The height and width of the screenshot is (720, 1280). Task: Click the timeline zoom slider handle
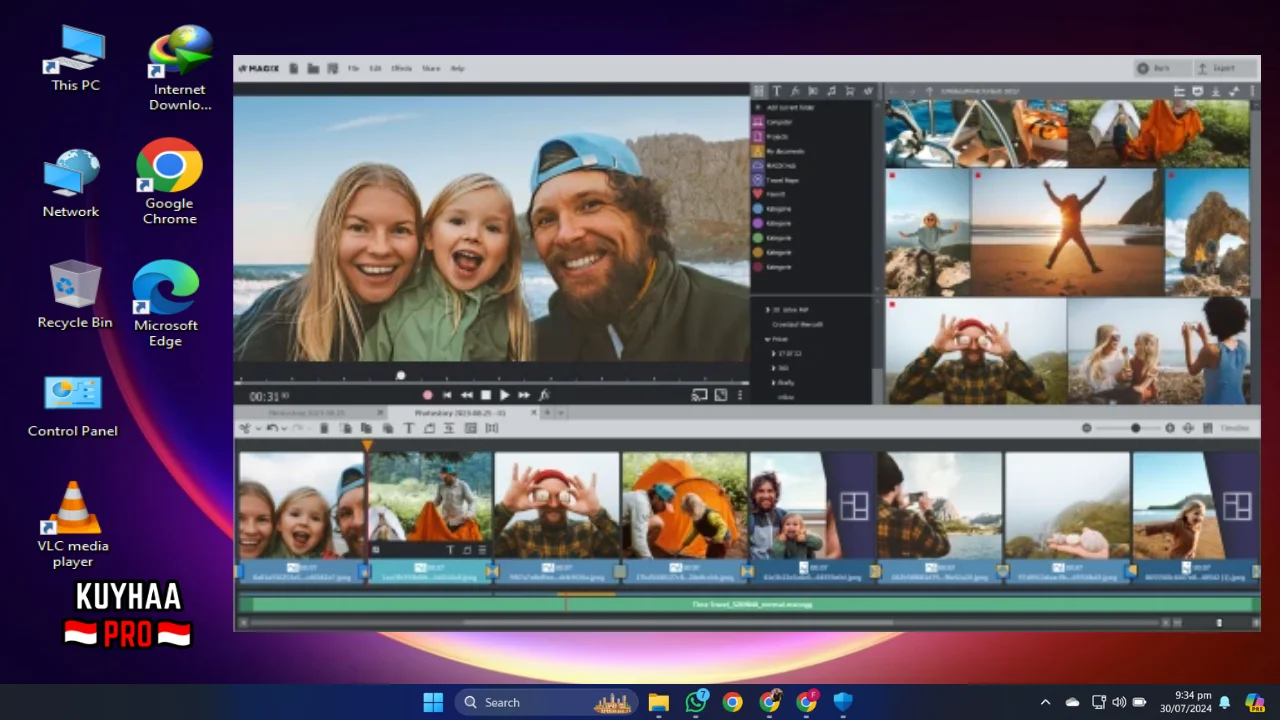tap(1135, 428)
